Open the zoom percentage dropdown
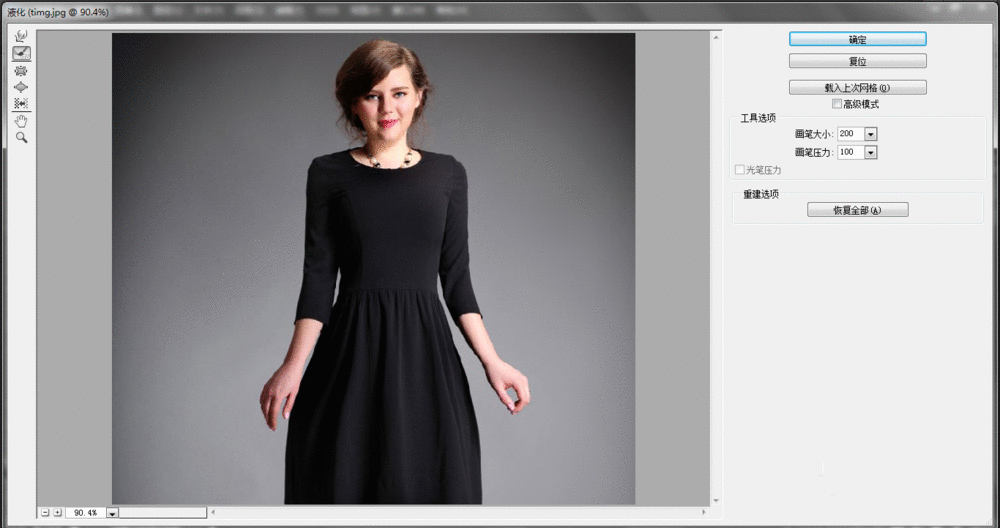The height and width of the screenshot is (528, 1000). pos(112,513)
